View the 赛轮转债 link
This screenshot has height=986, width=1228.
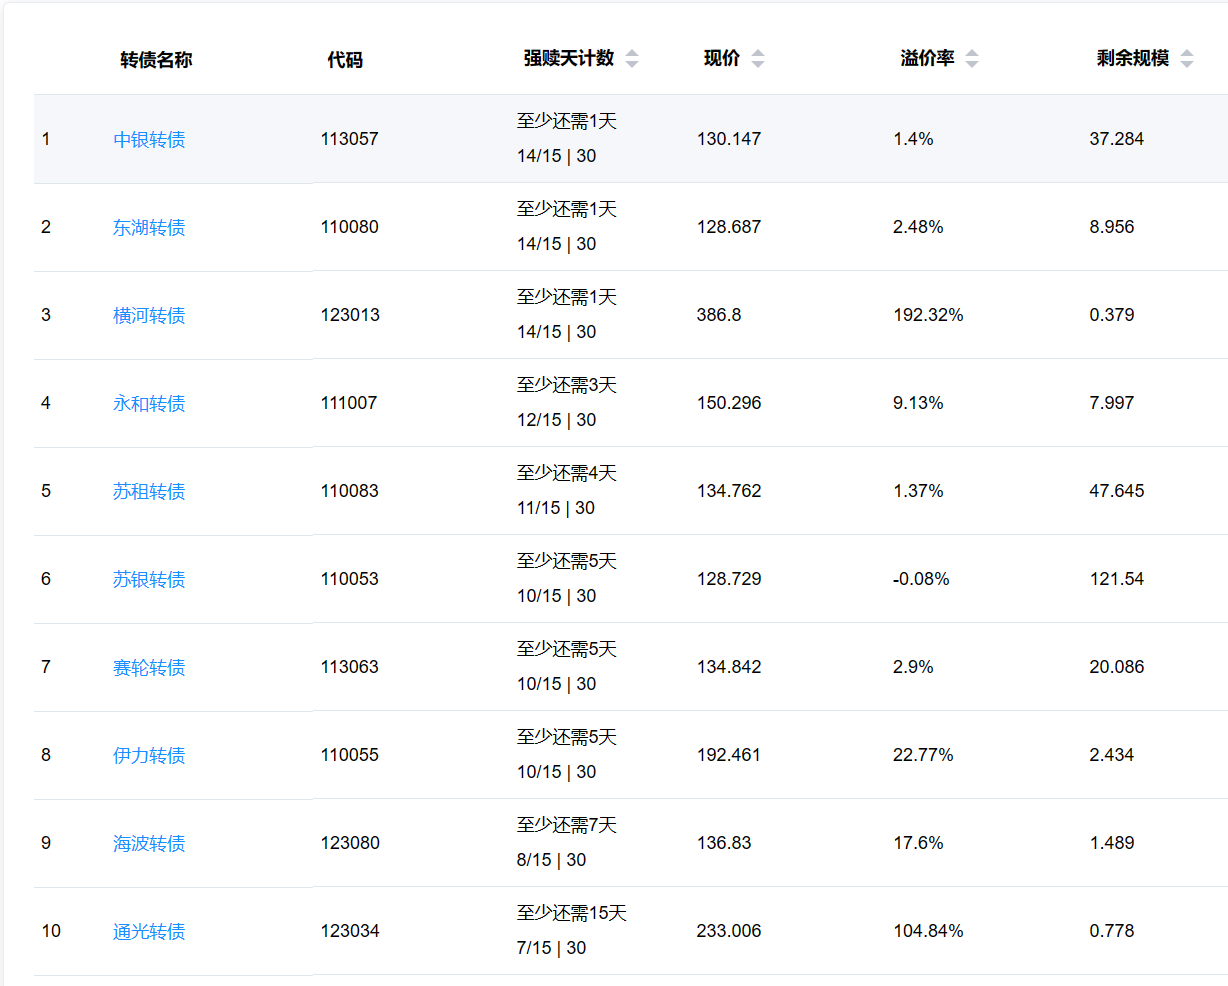tap(149, 668)
